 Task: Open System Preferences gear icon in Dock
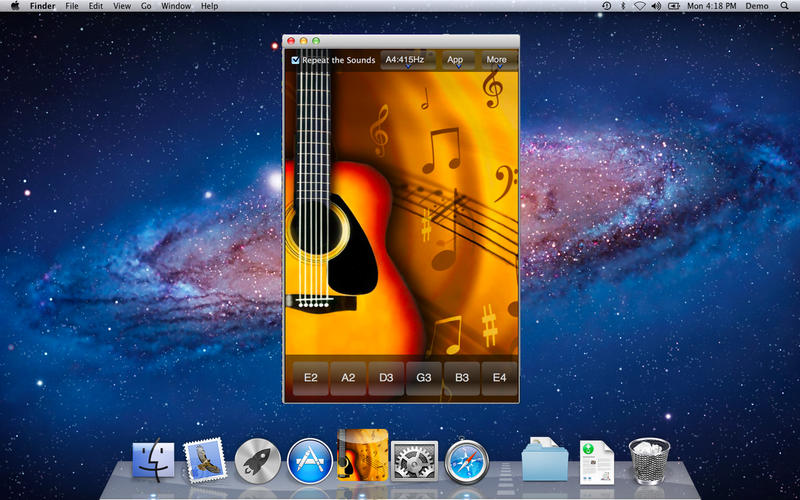coord(413,461)
